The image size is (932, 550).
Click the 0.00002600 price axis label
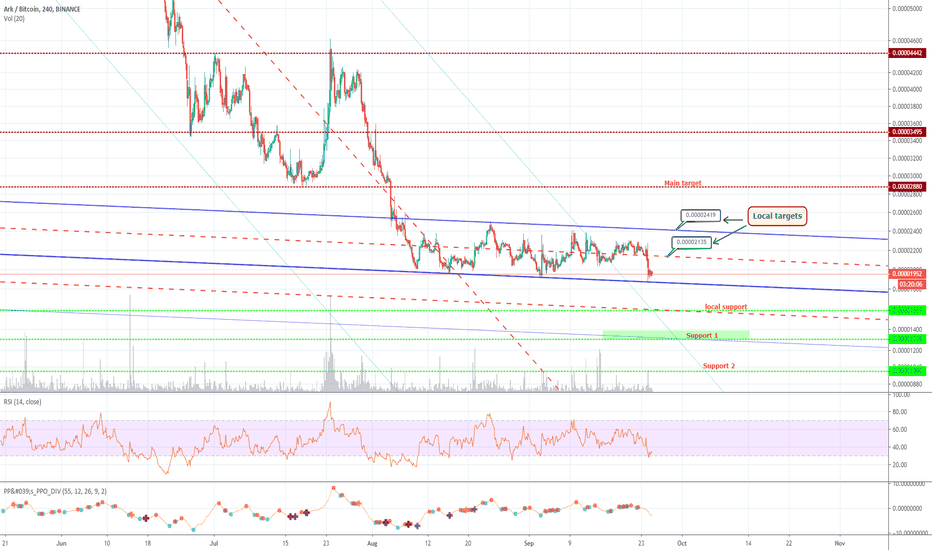[907, 213]
